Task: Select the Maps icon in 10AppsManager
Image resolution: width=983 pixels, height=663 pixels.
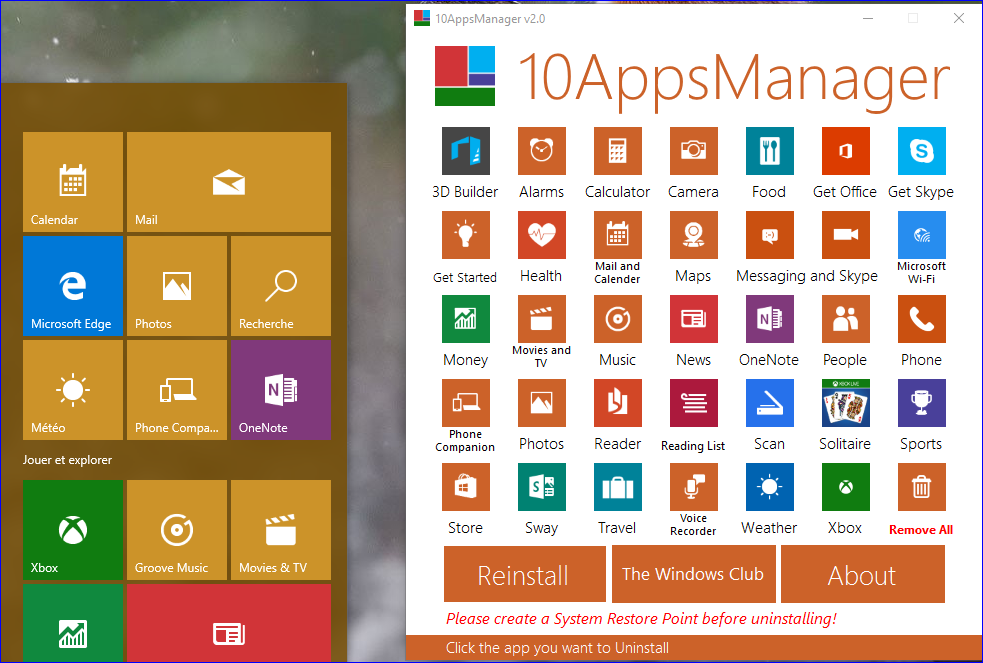Action: (x=693, y=235)
